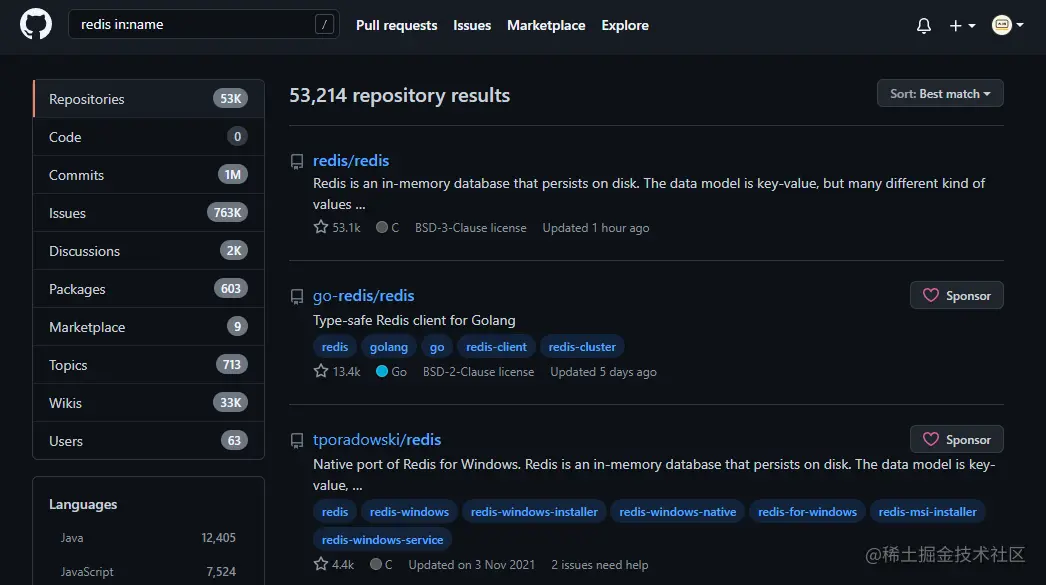Click the star icon showing 13.4k
The width and height of the screenshot is (1046, 585).
[321, 371]
